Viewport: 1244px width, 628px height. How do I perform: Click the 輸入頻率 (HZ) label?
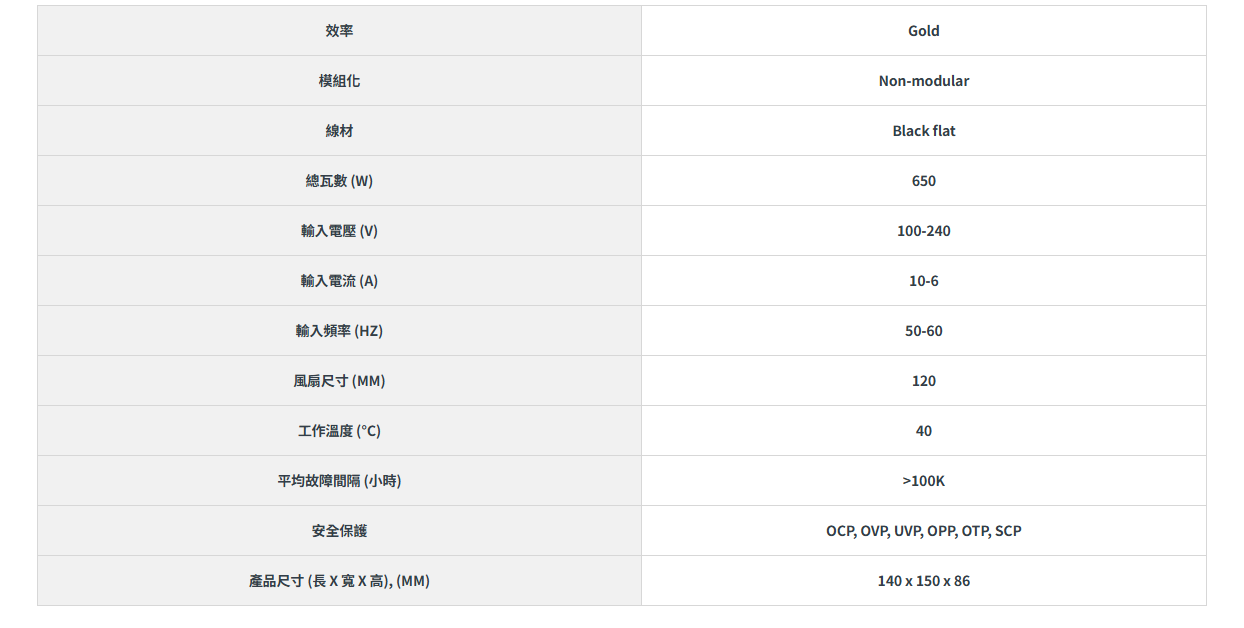click(339, 331)
